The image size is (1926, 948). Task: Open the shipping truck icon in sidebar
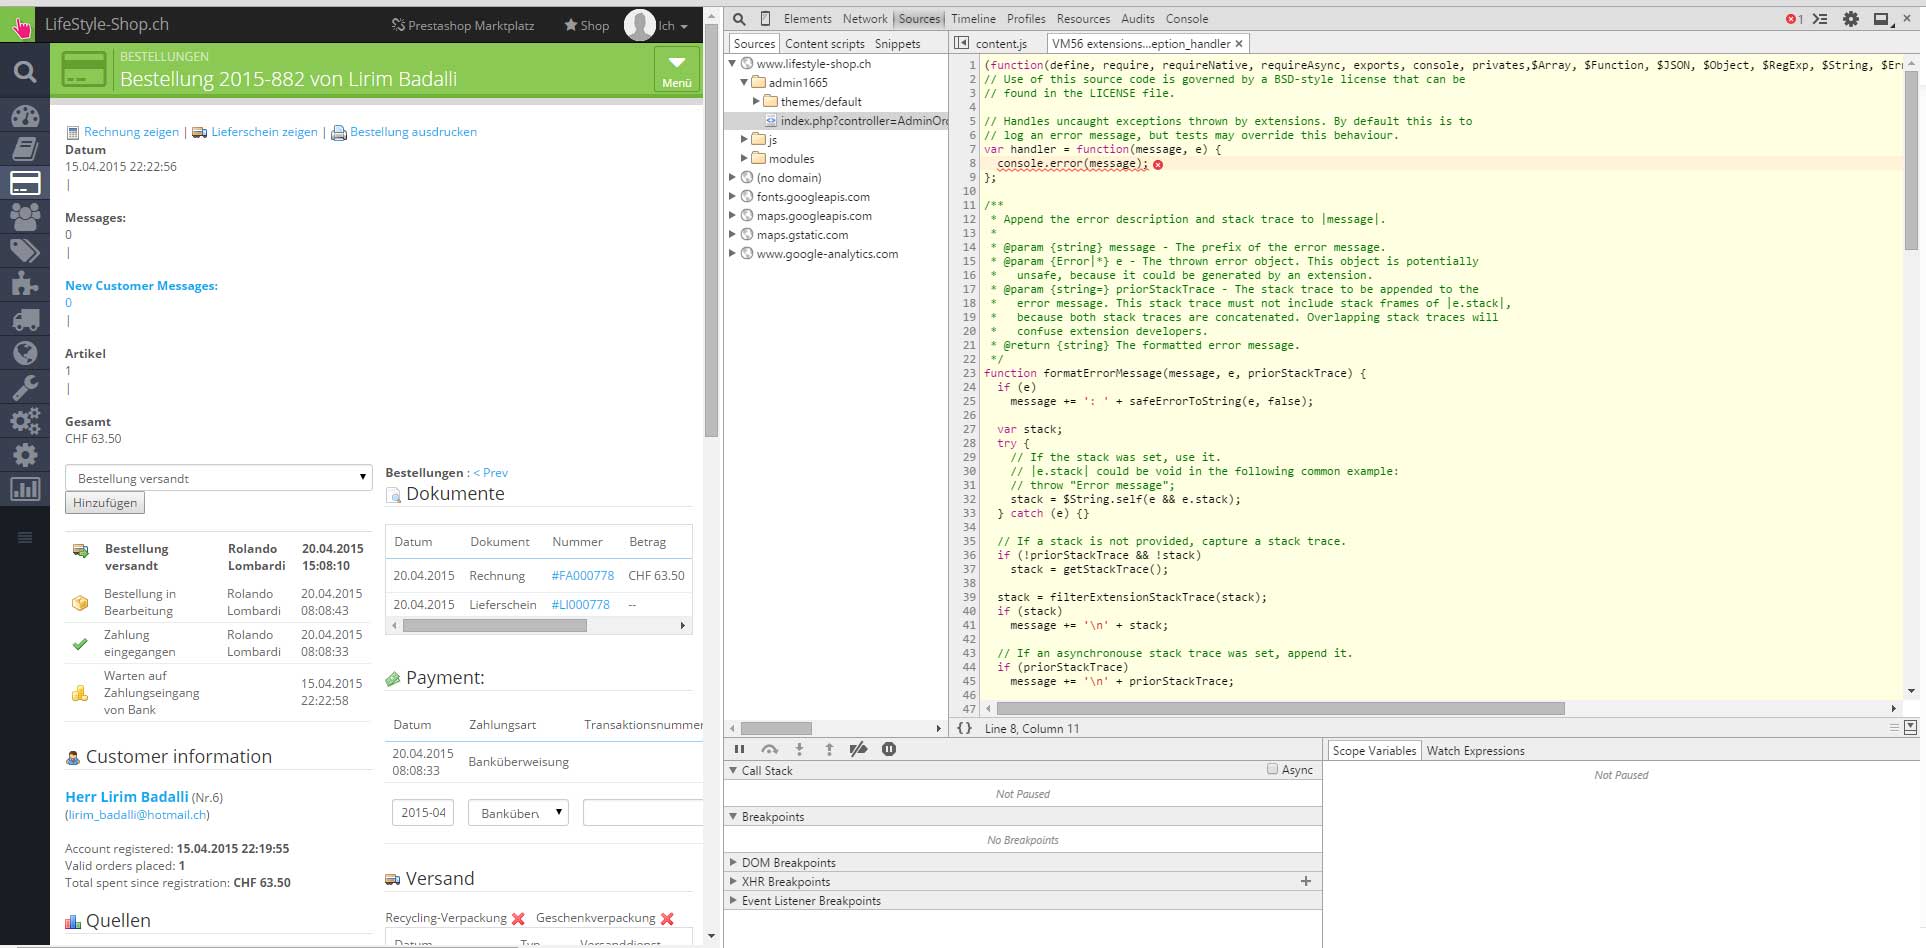25,320
